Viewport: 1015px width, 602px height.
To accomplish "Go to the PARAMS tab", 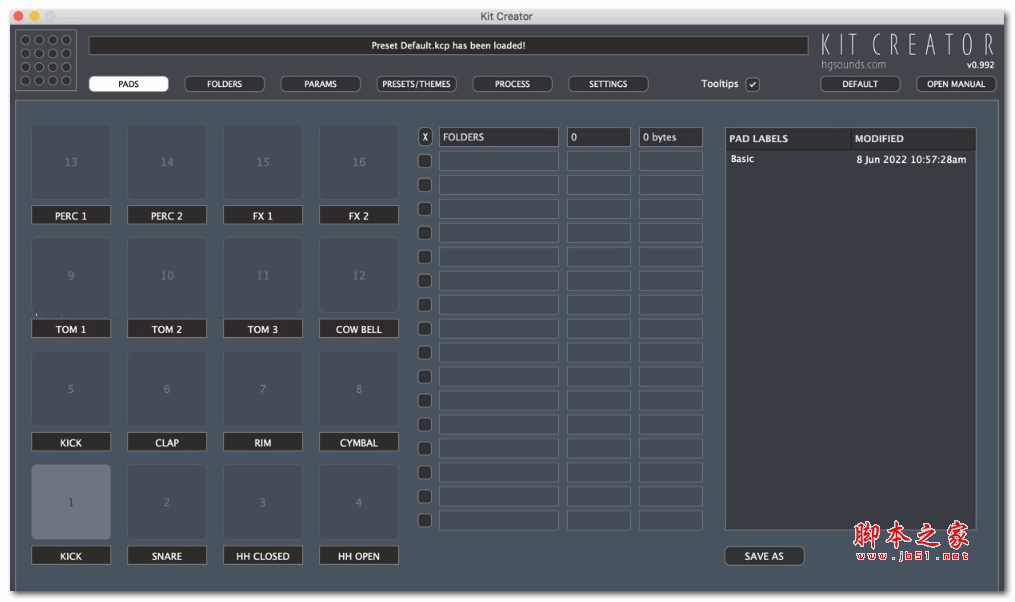I will point(320,84).
